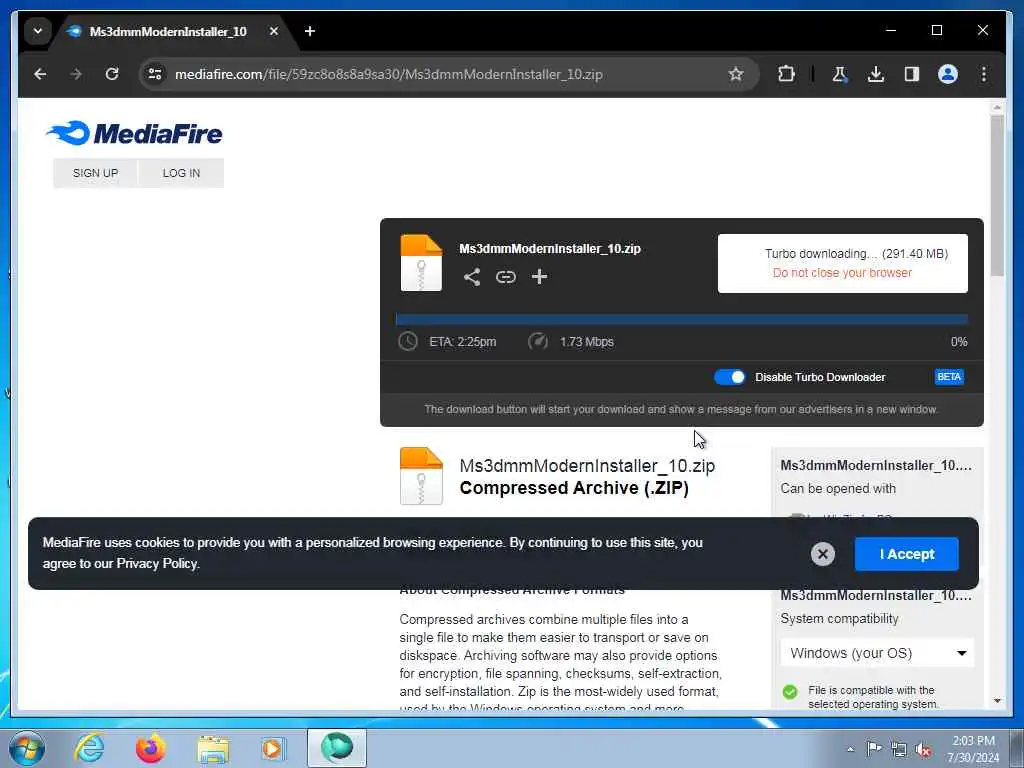Click the active browser taskbar icon
This screenshot has width=1024, height=768.
pyautogui.click(x=337, y=748)
